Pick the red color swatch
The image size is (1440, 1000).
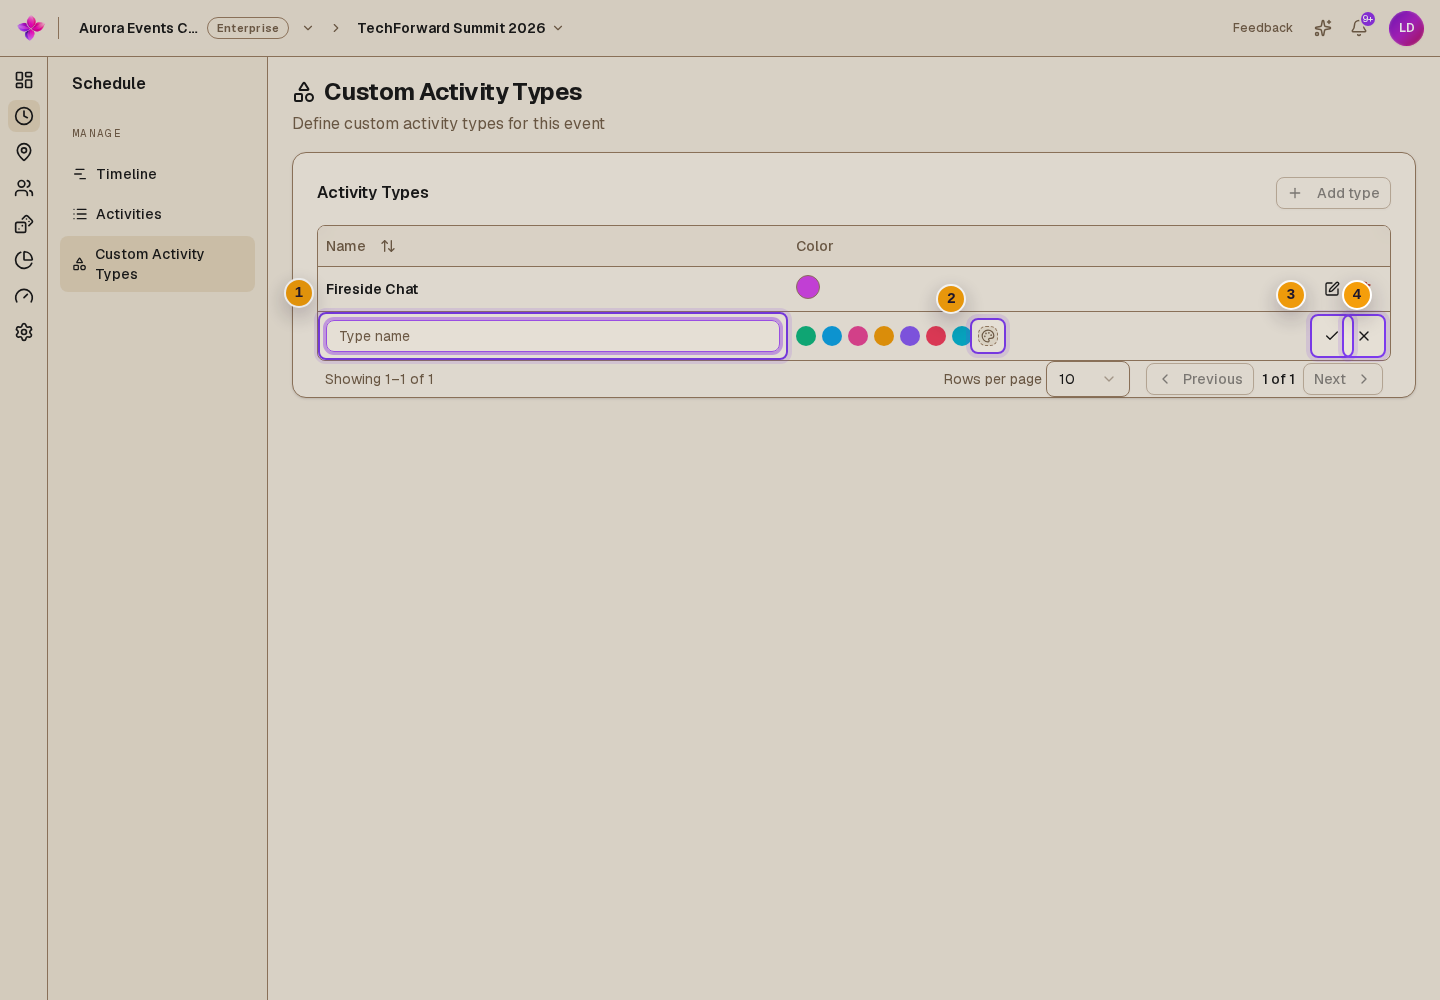click(936, 336)
